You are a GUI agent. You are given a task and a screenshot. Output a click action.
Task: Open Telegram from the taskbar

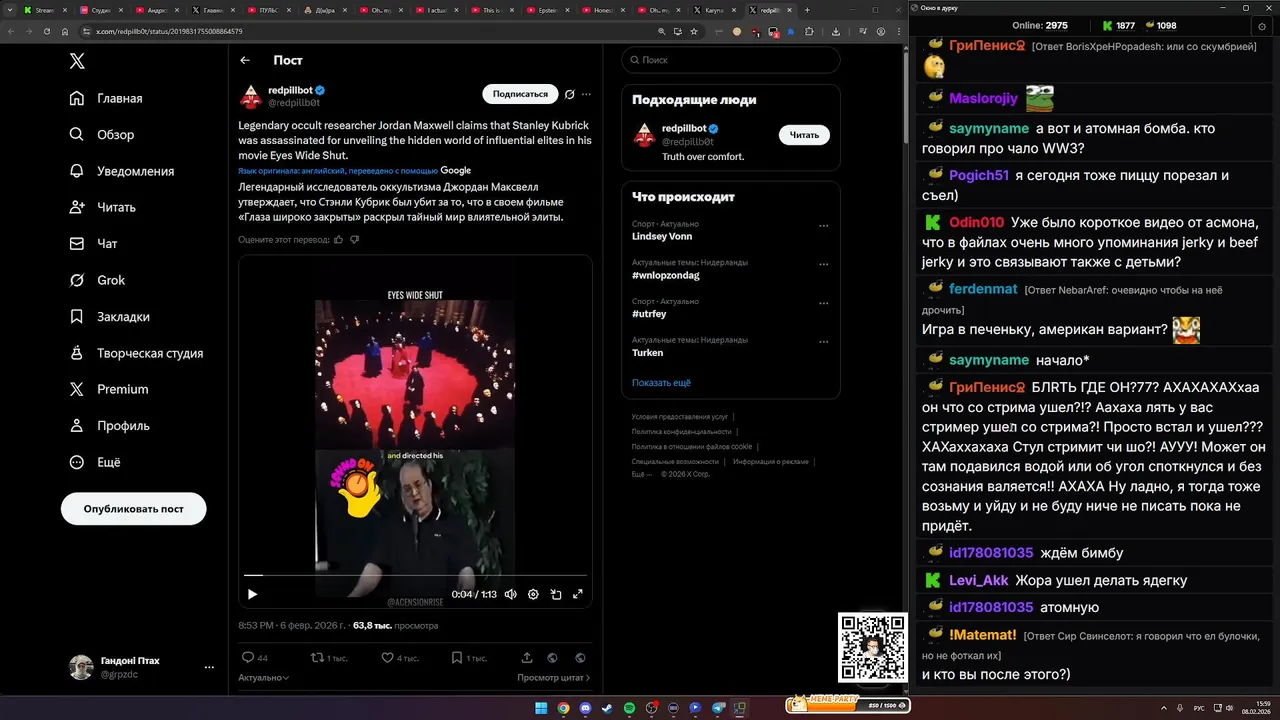coord(717,708)
